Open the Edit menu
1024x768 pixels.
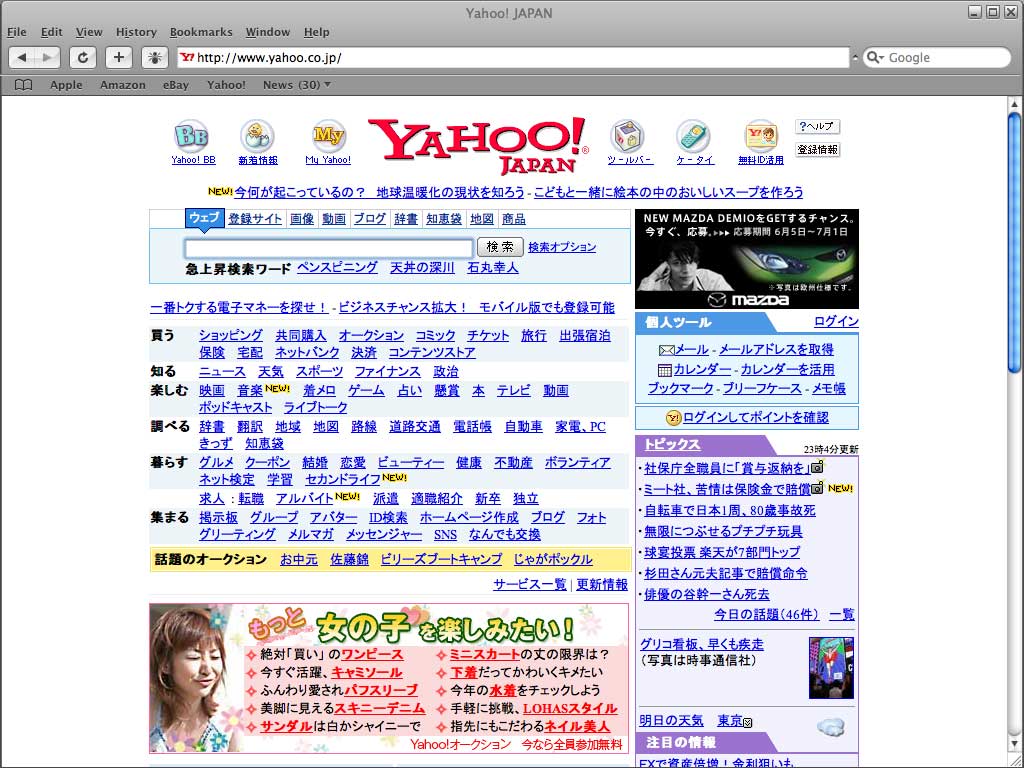52,32
